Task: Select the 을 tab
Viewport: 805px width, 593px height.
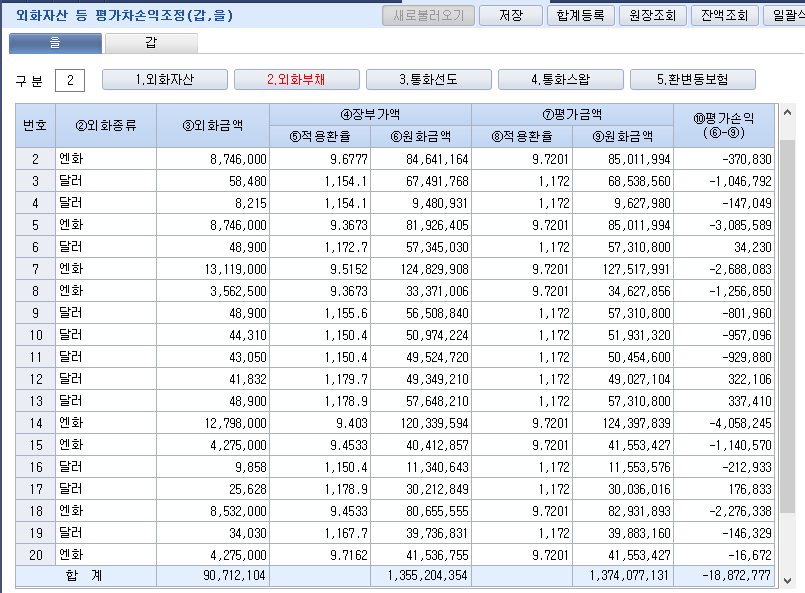Action: click(55, 43)
